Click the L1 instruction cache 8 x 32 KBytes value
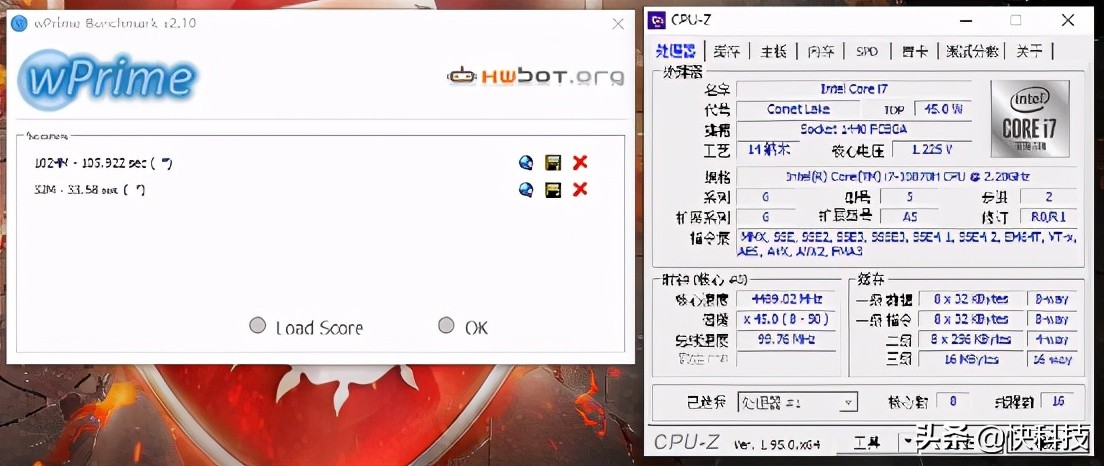 pyautogui.click(x=970, y=318)
